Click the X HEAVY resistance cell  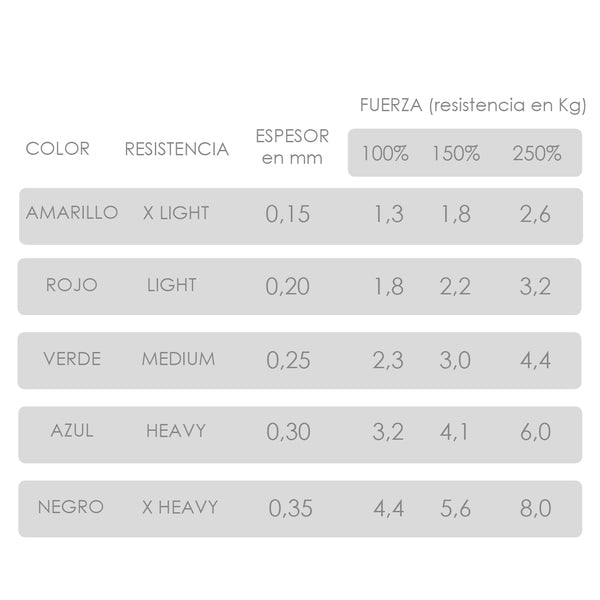tap(180, 507)
